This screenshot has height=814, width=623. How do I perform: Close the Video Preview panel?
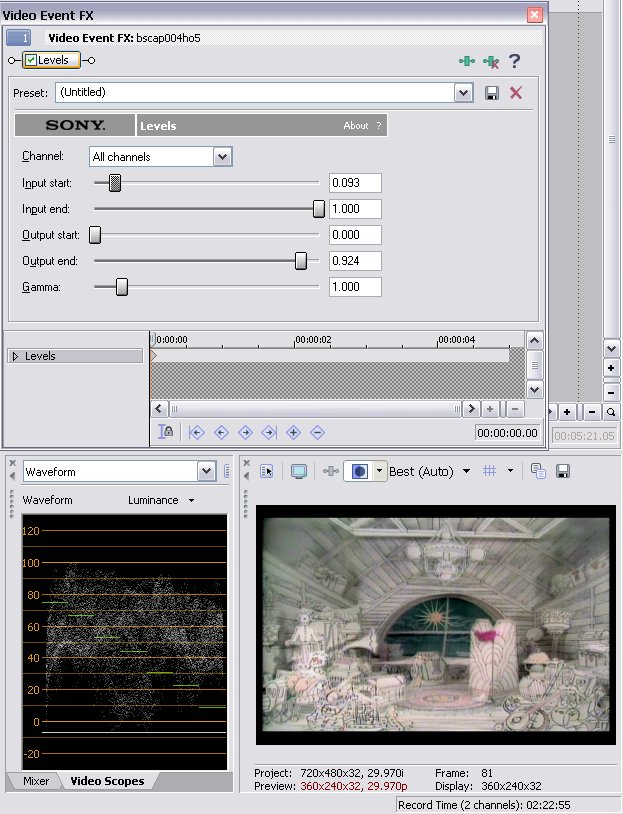click(247, 463)
